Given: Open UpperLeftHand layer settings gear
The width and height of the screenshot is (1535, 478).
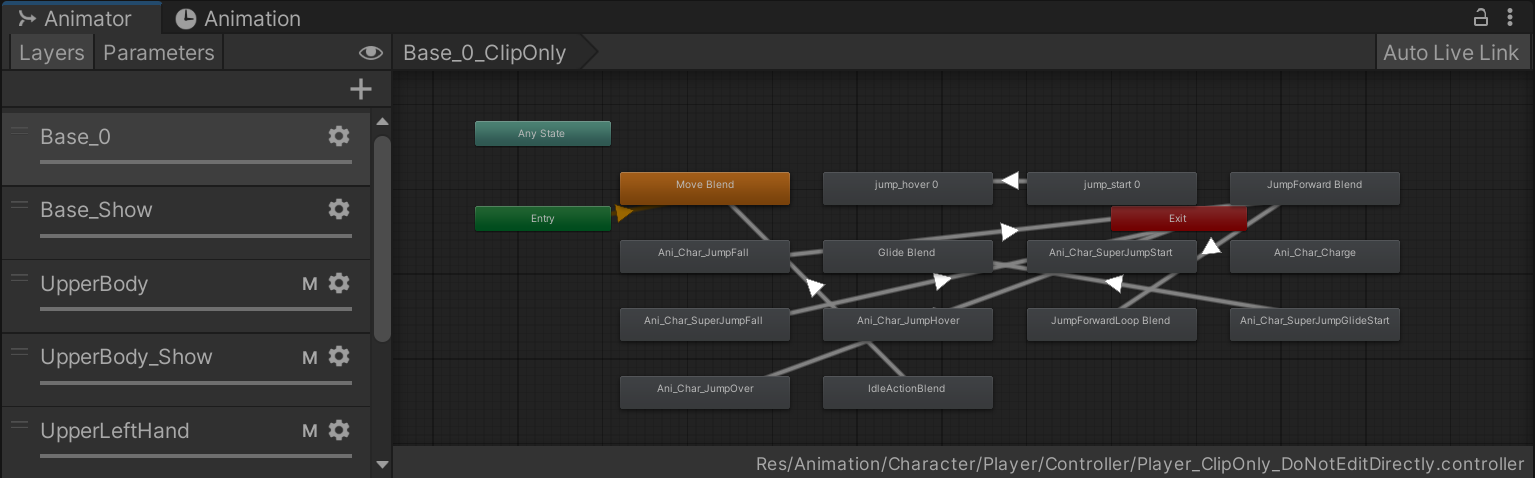Looking at the screenshot, I should [x=339, y=430].
